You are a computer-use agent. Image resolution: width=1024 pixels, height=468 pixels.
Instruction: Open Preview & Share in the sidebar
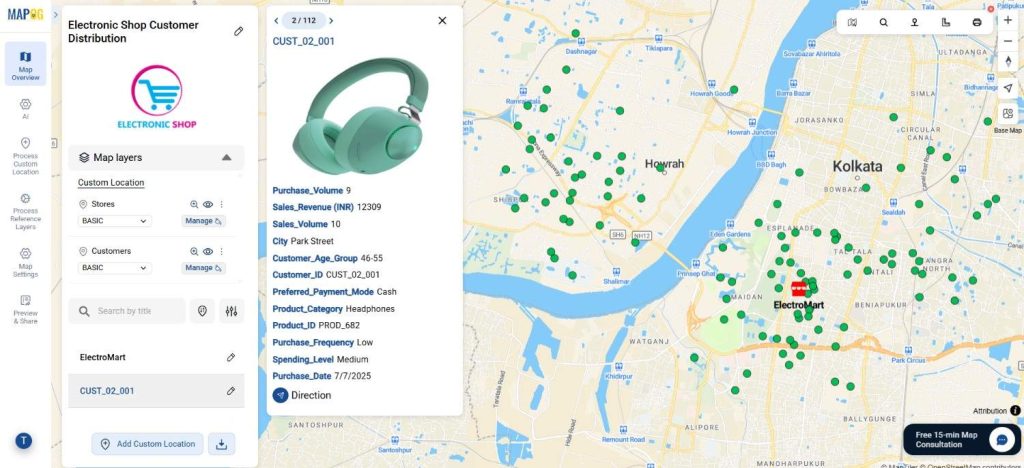coord(25,309)
